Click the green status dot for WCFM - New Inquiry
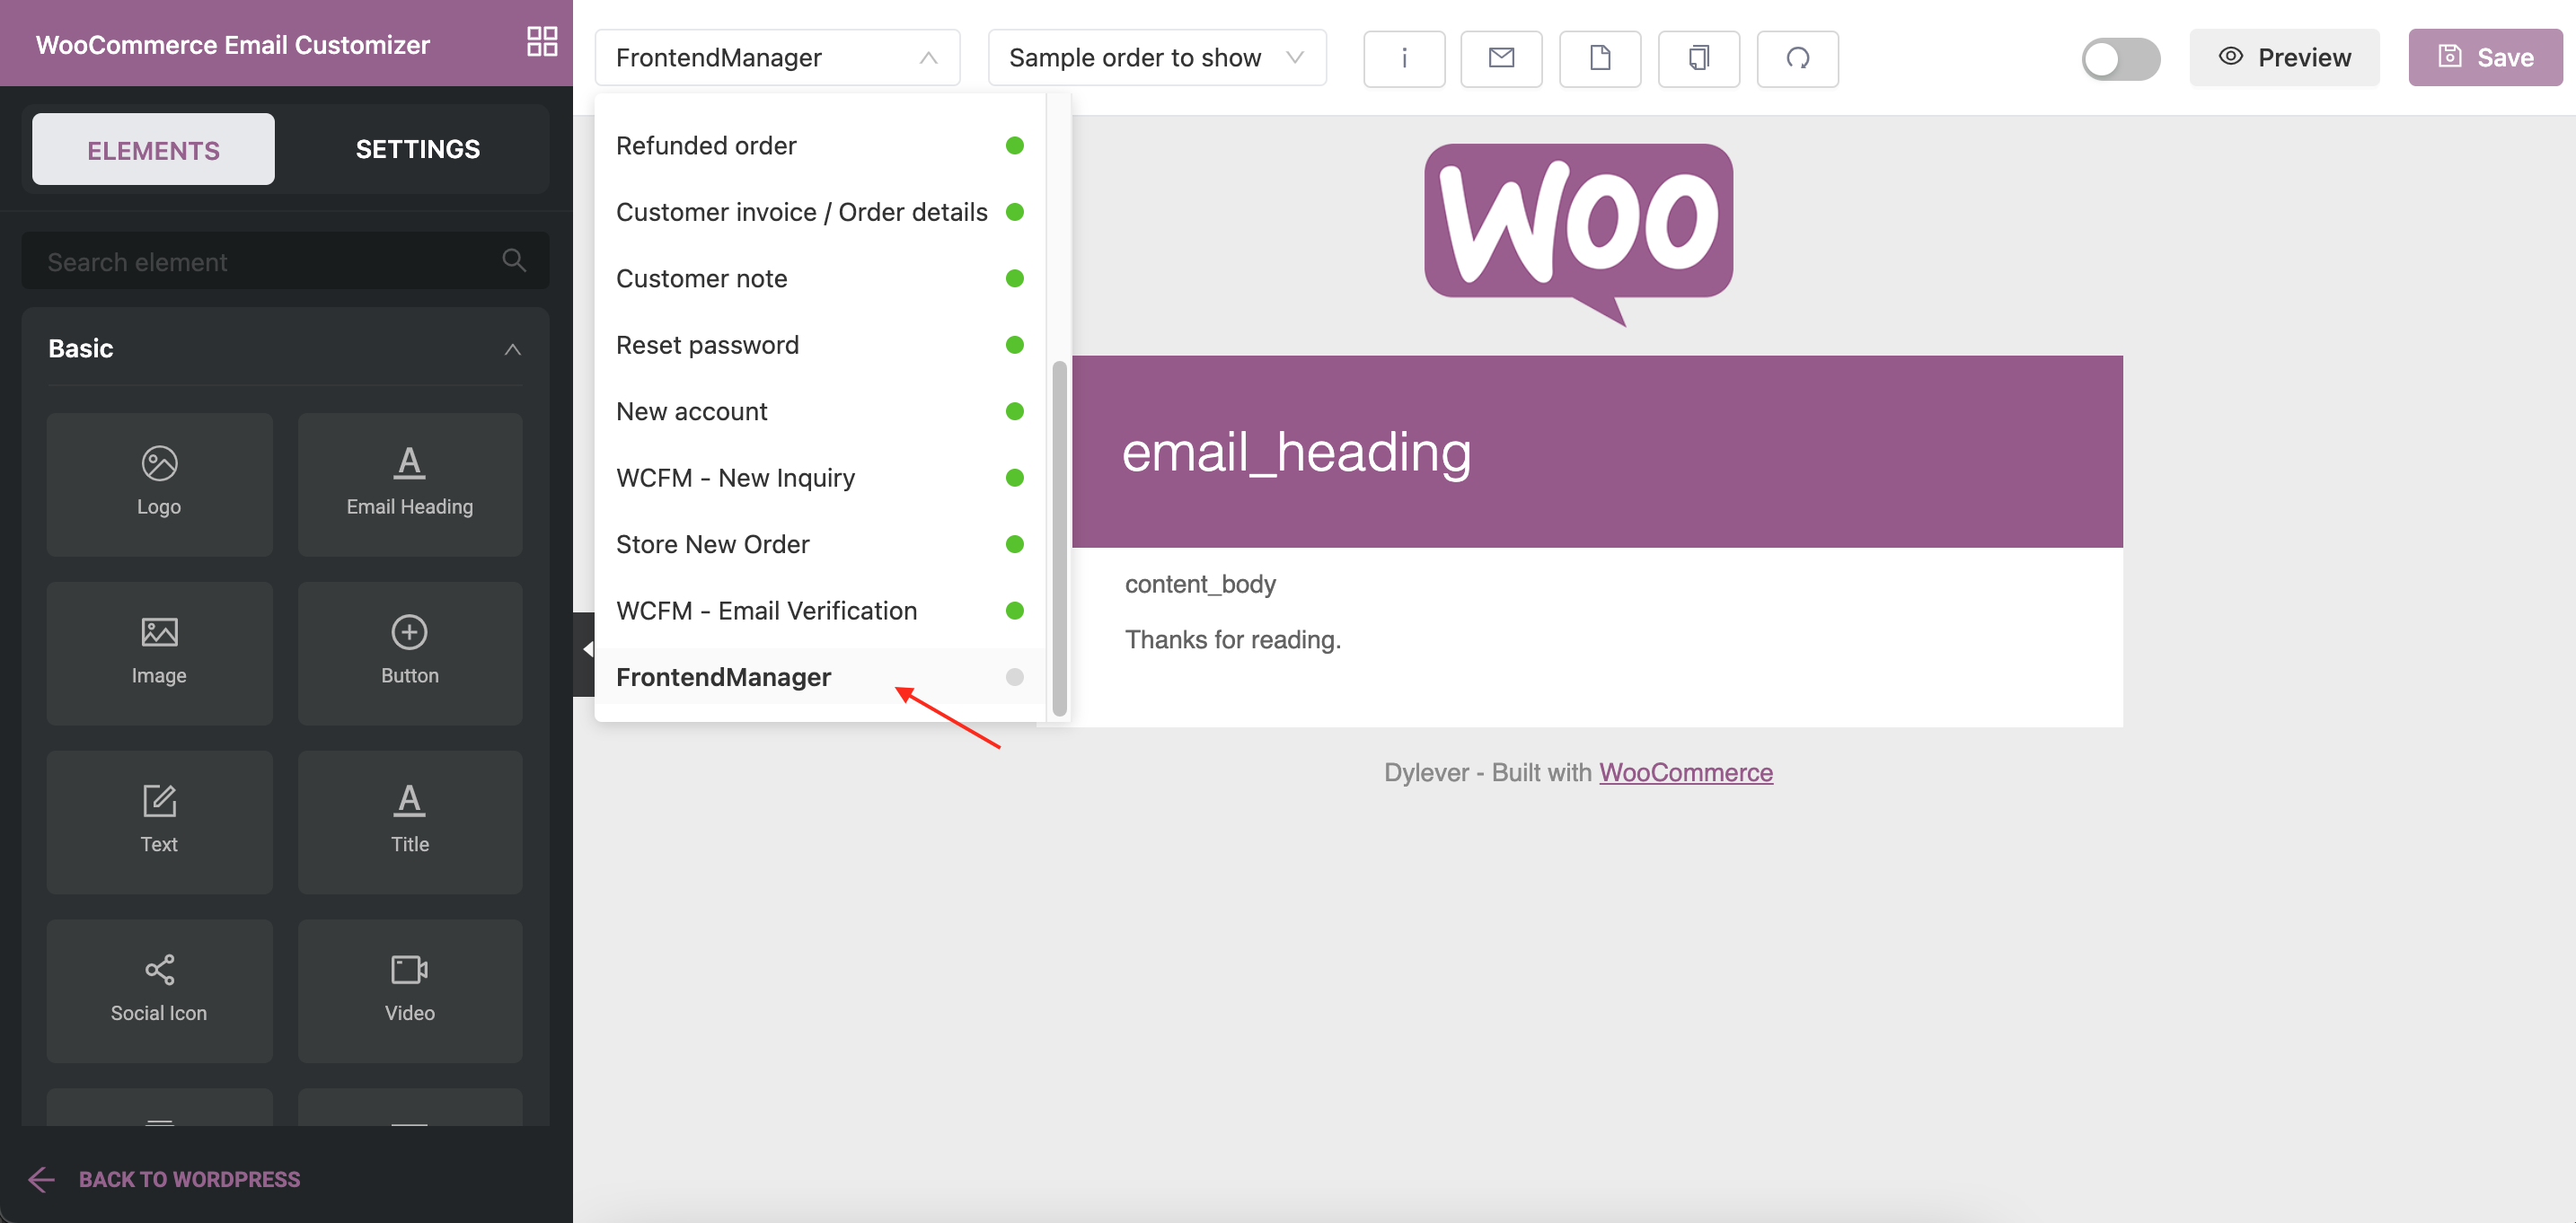Image resolution: width=2576 pixels, height=1223 pixels. (1014, 478)
